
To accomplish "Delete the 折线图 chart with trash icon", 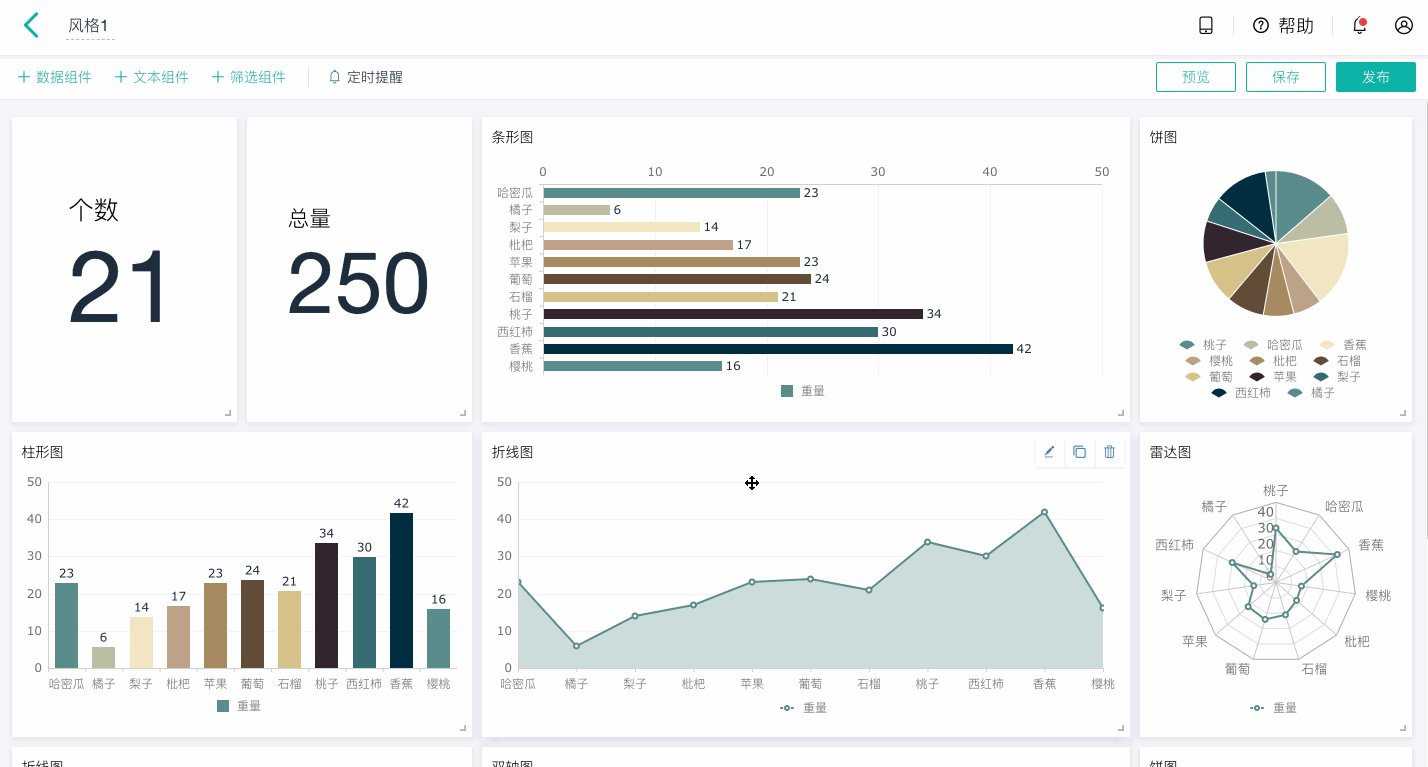I will point(1109,452).
